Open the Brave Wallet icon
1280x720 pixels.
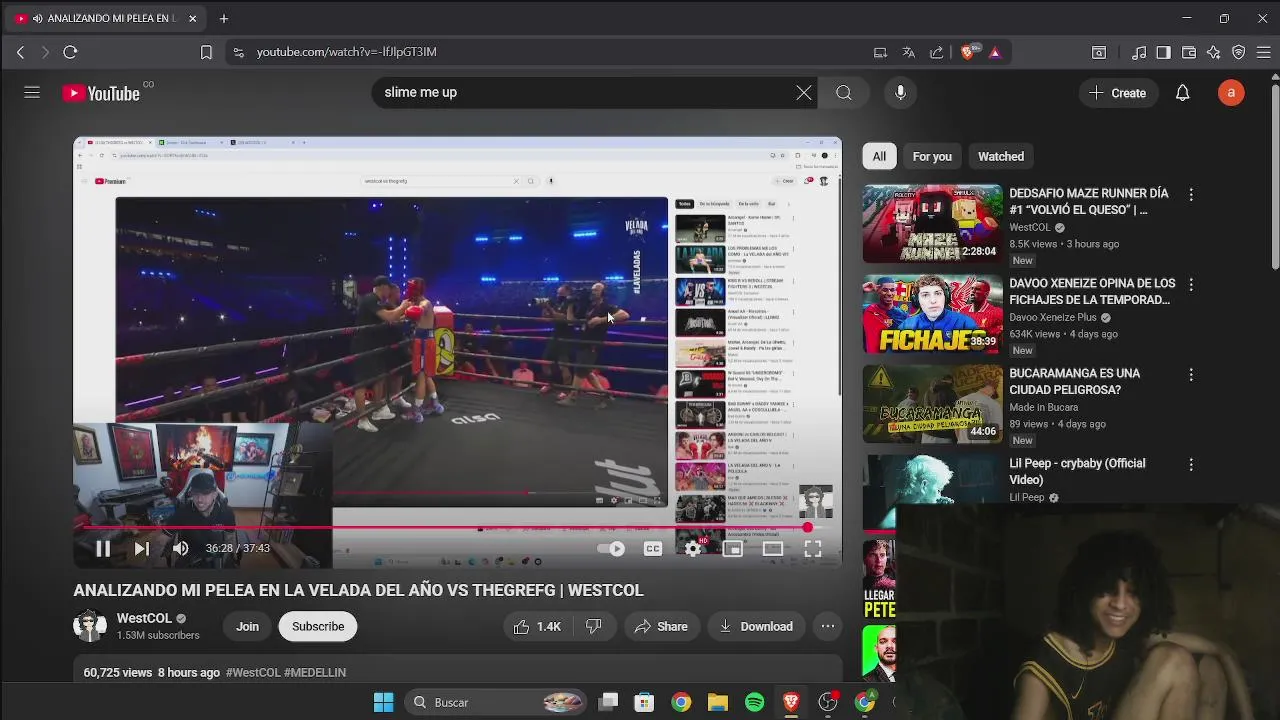[1189, 52]
